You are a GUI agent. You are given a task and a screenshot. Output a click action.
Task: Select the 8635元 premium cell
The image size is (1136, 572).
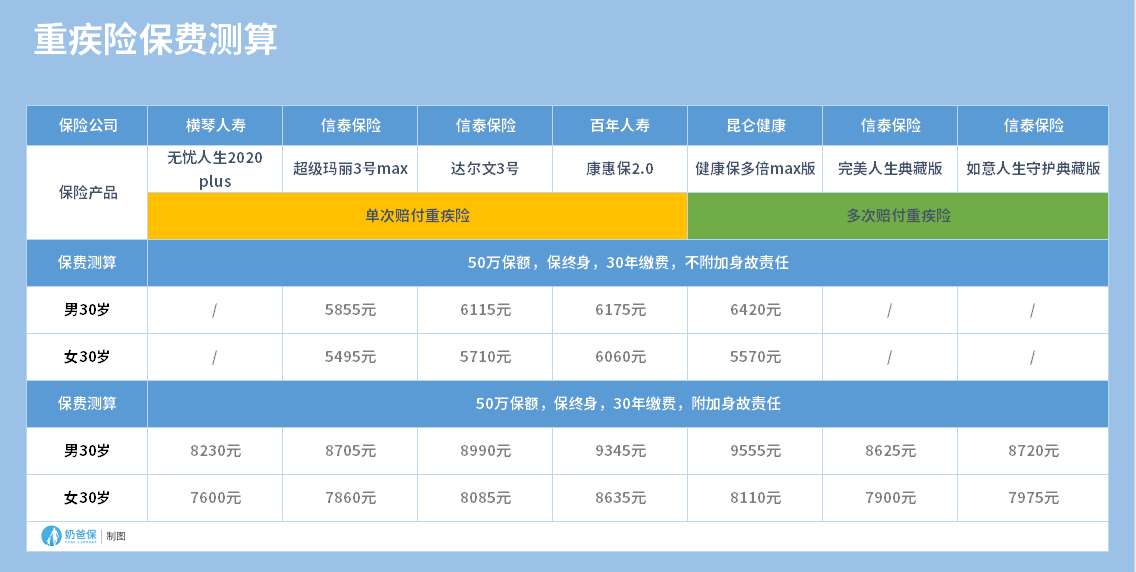pos(619,498)
